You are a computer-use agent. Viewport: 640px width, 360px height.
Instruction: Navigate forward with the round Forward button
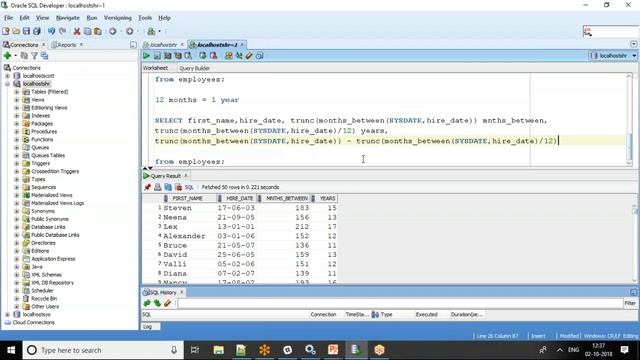coord(129,31)
